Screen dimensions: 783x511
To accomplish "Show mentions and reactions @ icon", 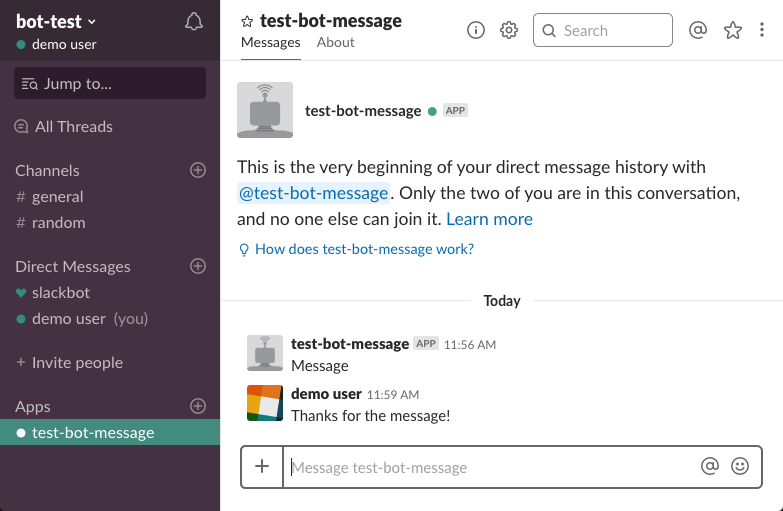I will tap(698, 30).
